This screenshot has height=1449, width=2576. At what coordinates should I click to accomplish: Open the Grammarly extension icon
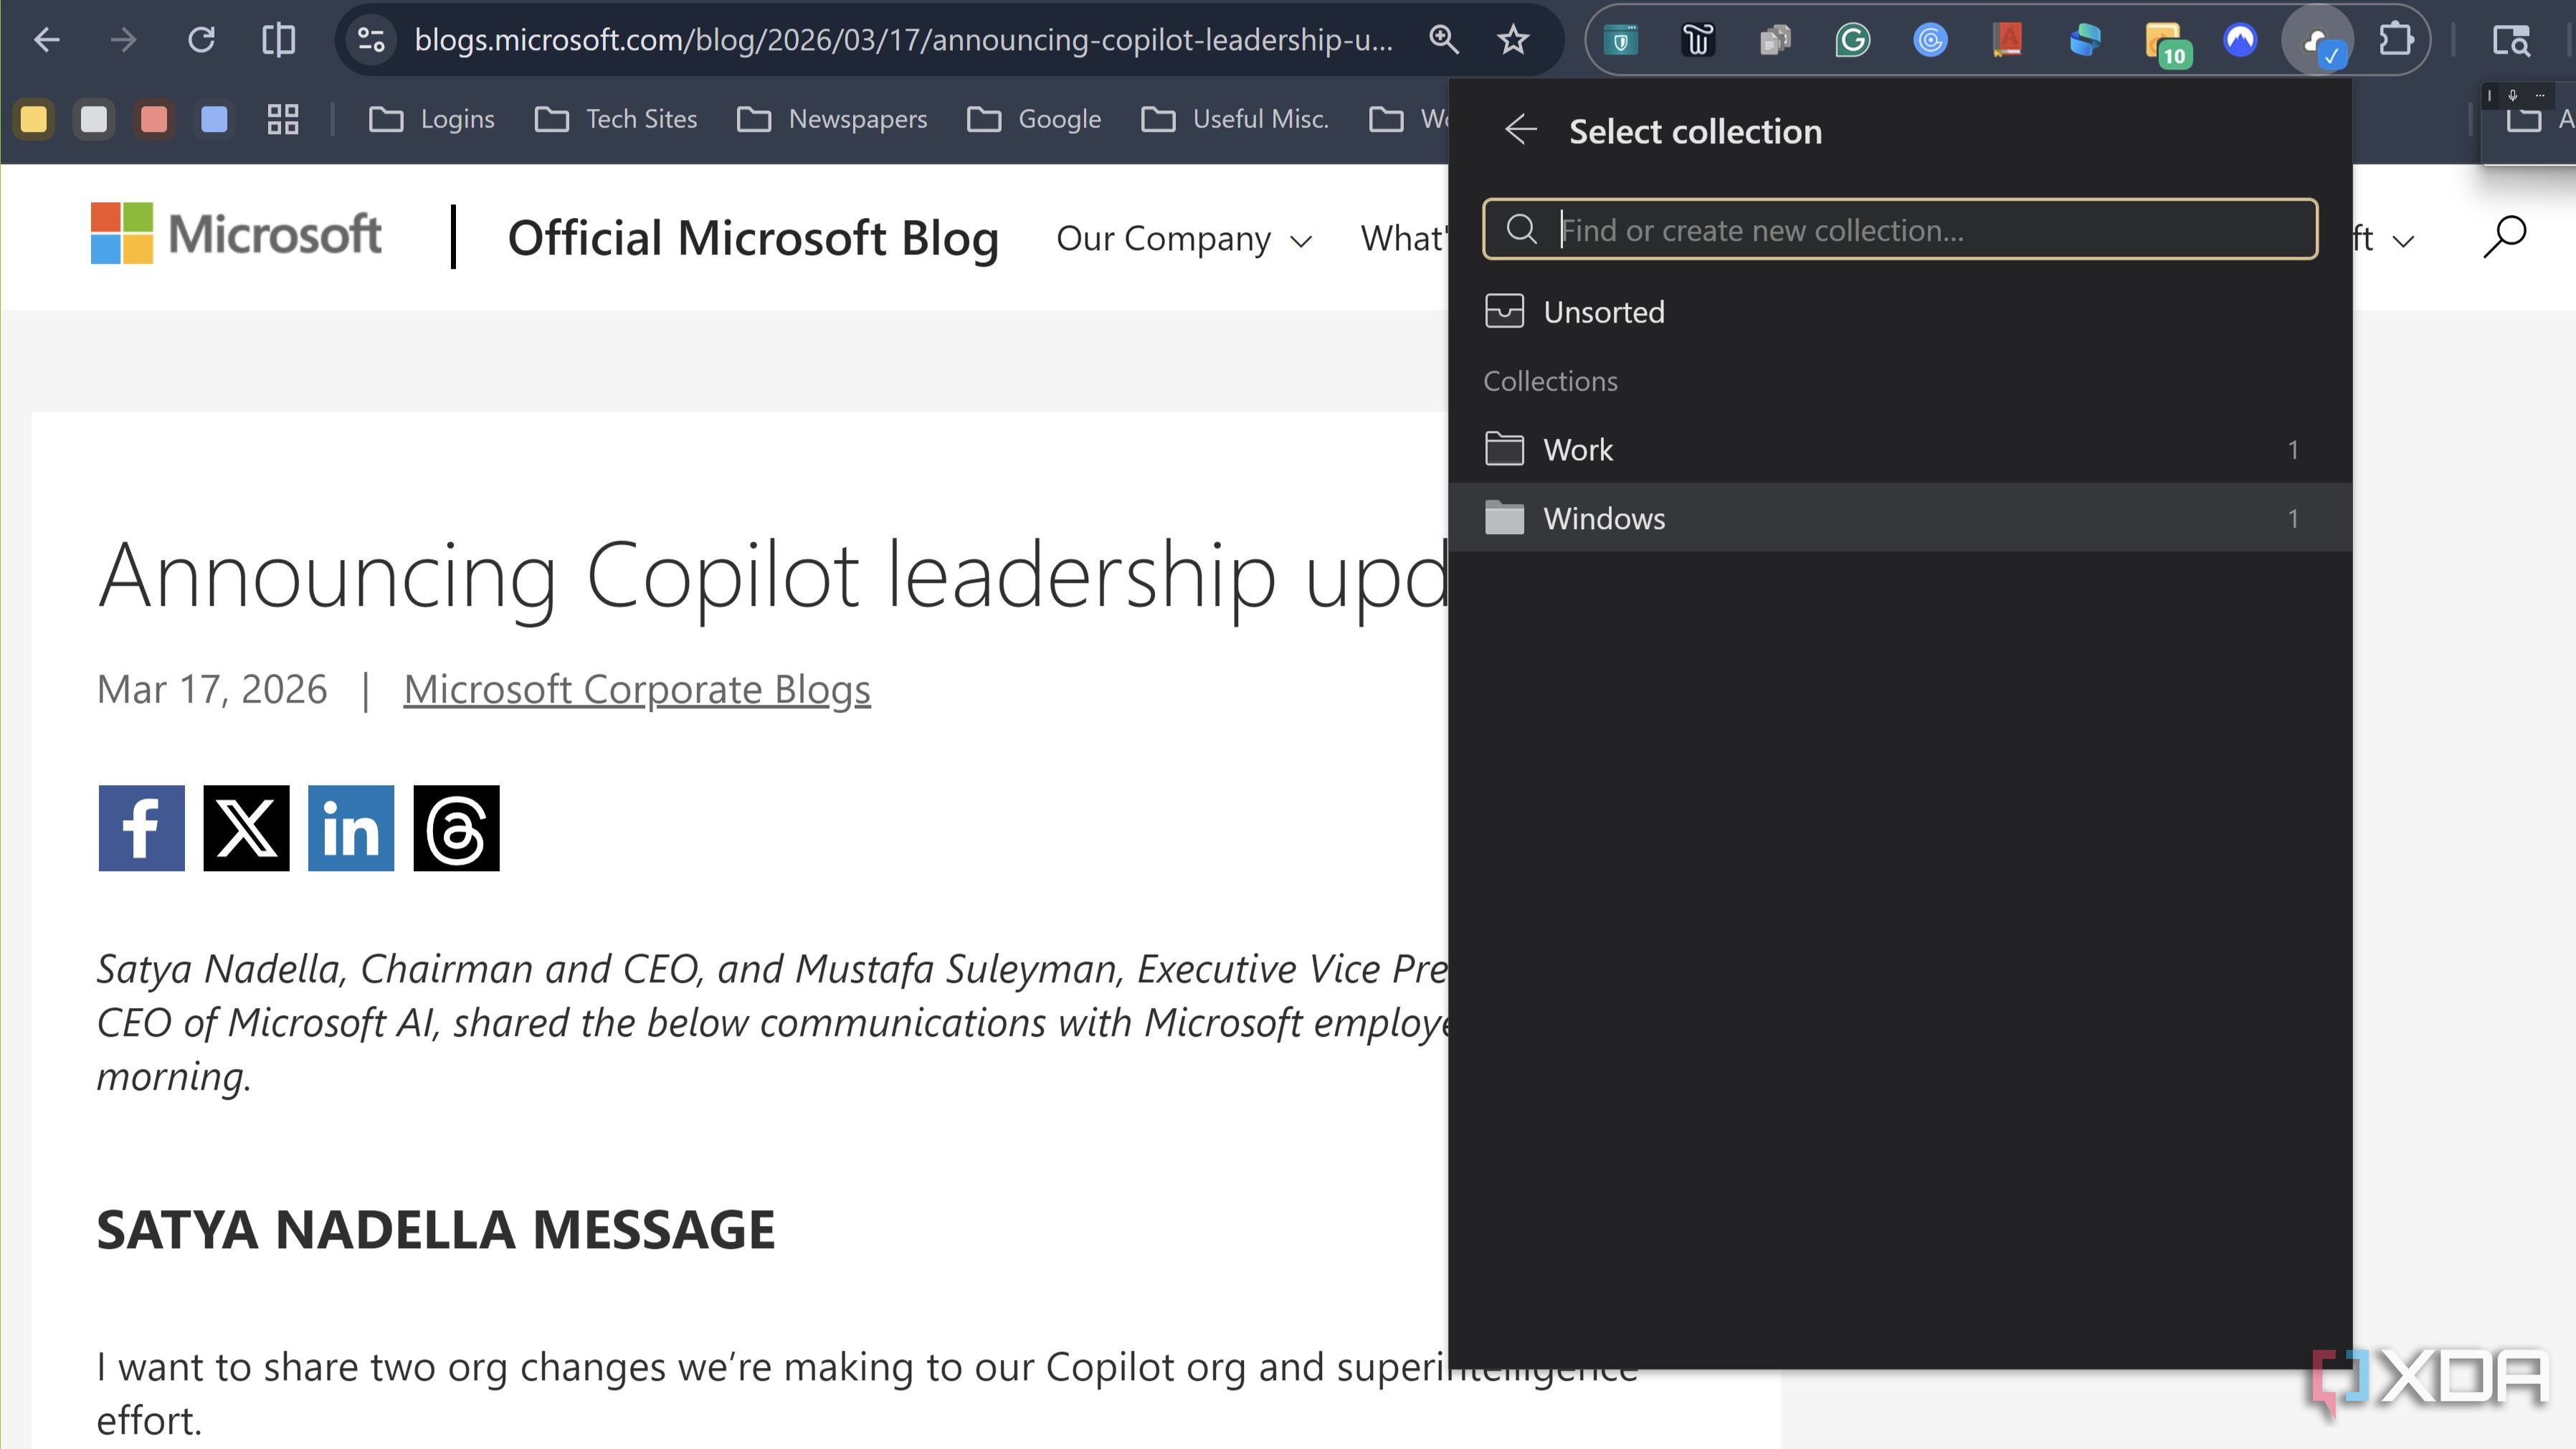click(1853, 40)
